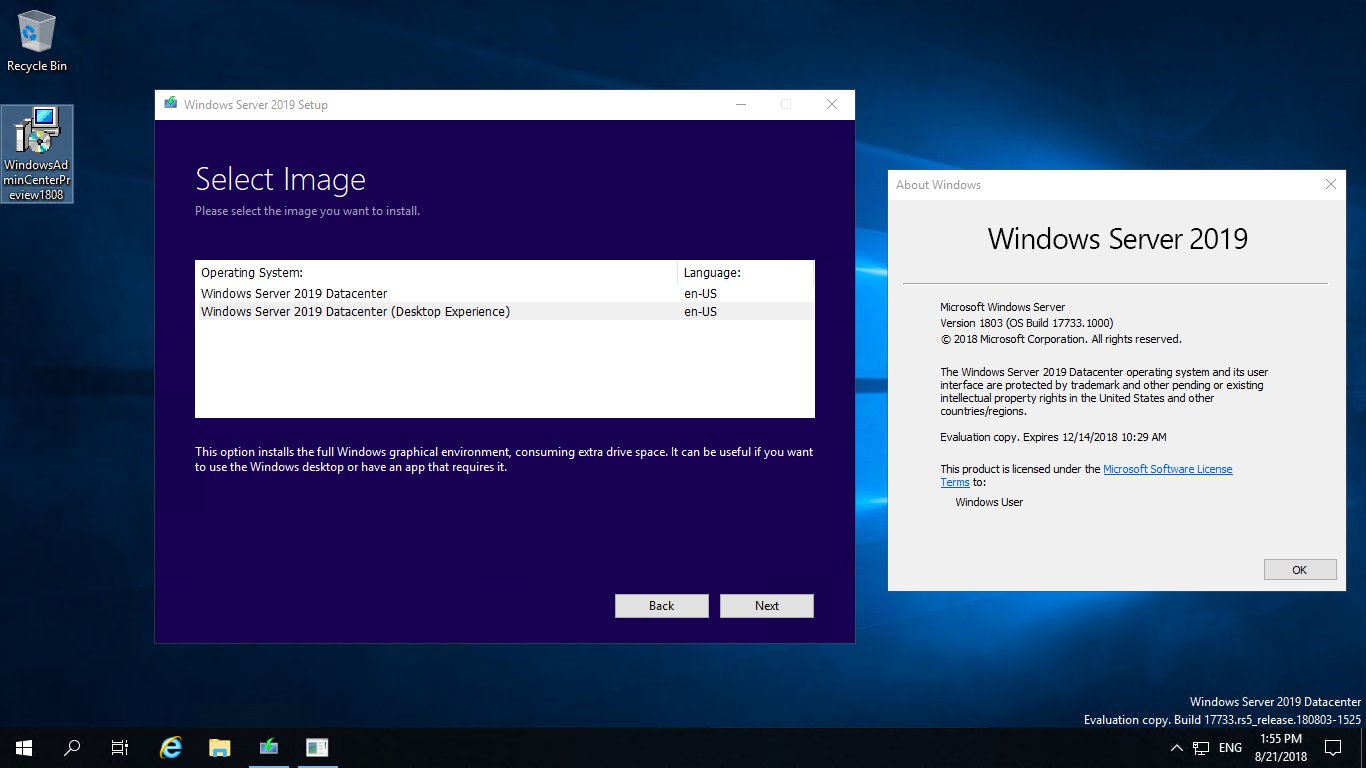Switch to About Windows taskbar item

coord(317,747)
